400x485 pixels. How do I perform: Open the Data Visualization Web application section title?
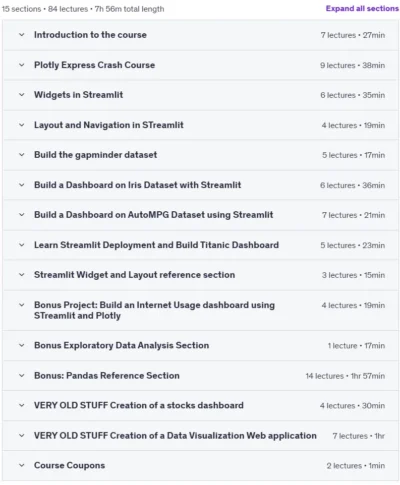click(175, 436)
